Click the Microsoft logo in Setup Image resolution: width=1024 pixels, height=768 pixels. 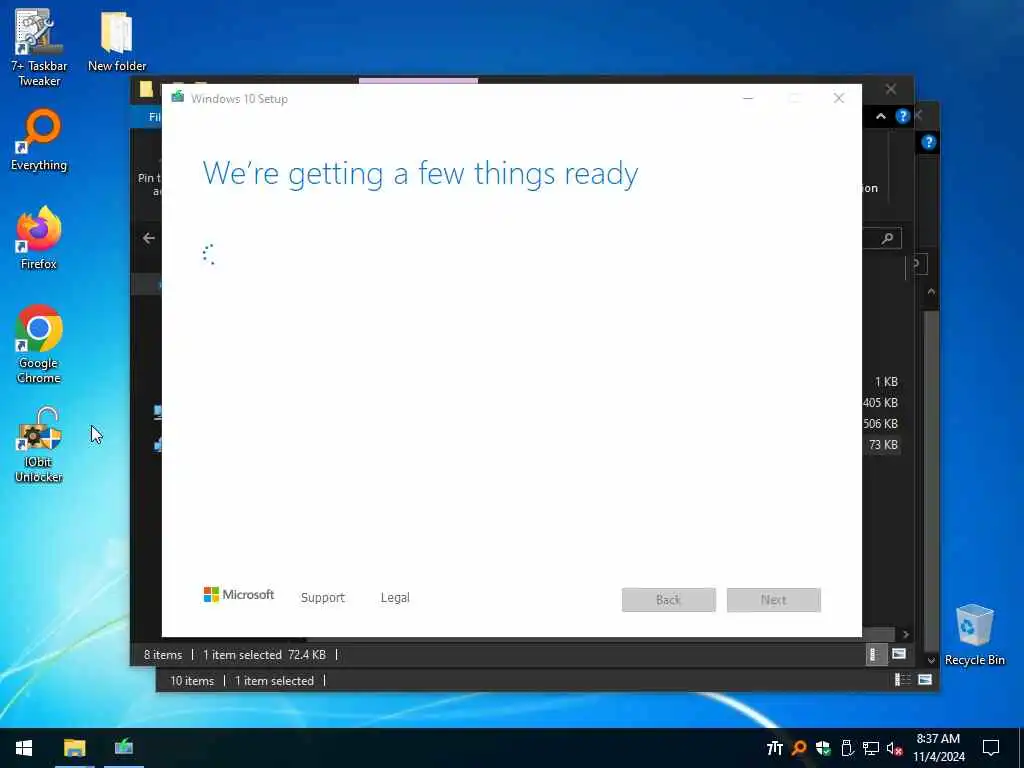(x=239, y=594)
